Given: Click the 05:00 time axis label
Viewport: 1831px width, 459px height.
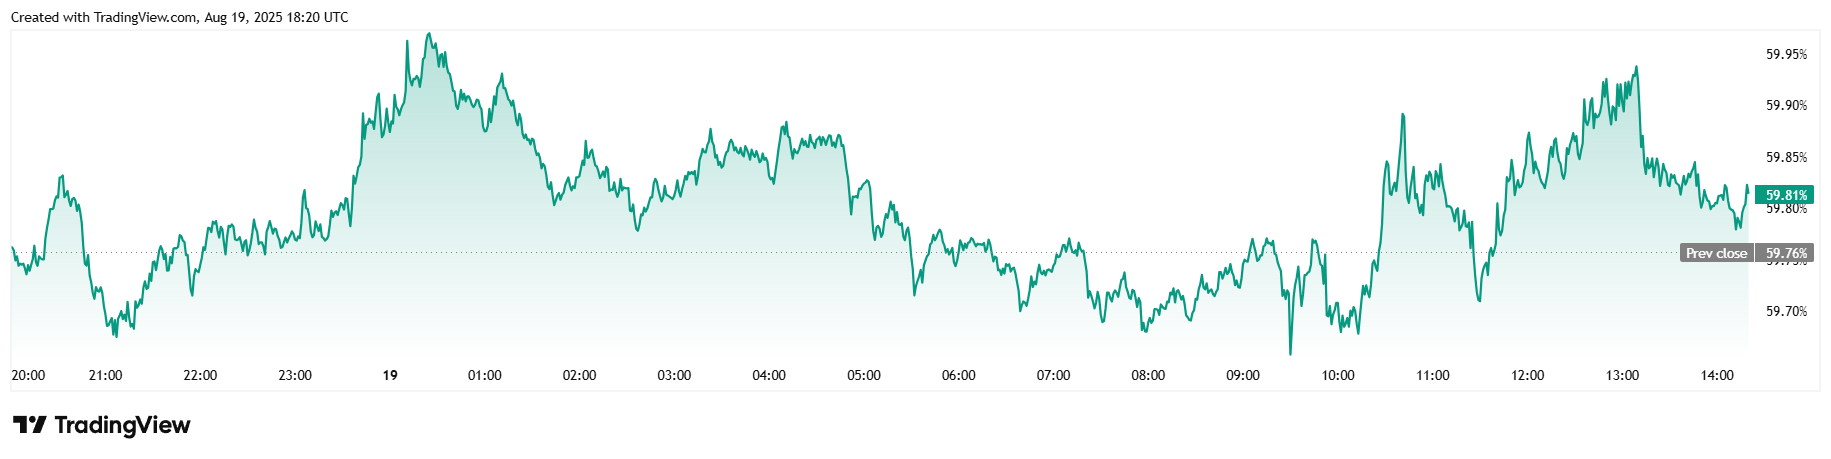Looking at the screenshot, I should (864, 375).
